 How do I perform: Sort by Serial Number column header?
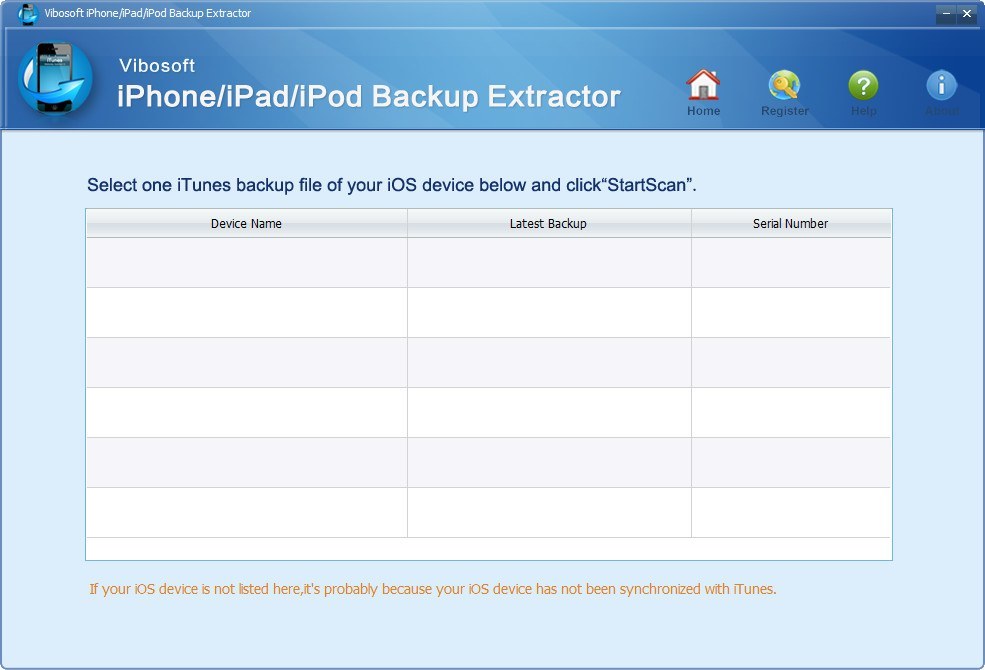(x=791, y=224)
